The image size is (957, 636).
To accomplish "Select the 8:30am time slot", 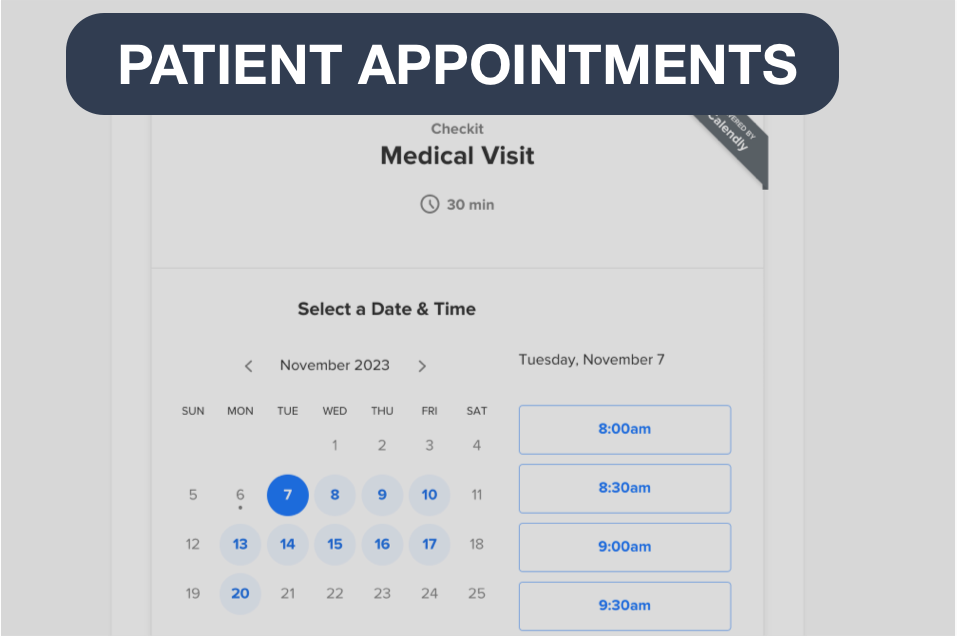I will (624, 488).
